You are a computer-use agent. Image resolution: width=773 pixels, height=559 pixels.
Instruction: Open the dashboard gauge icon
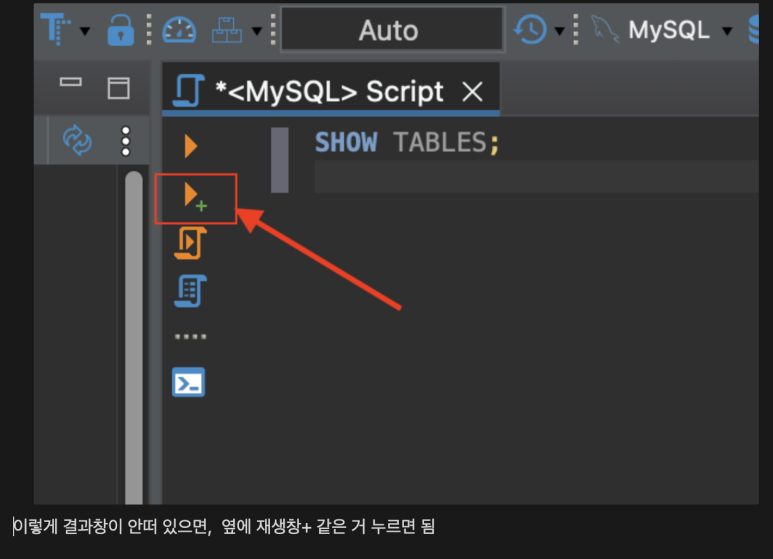179,31
